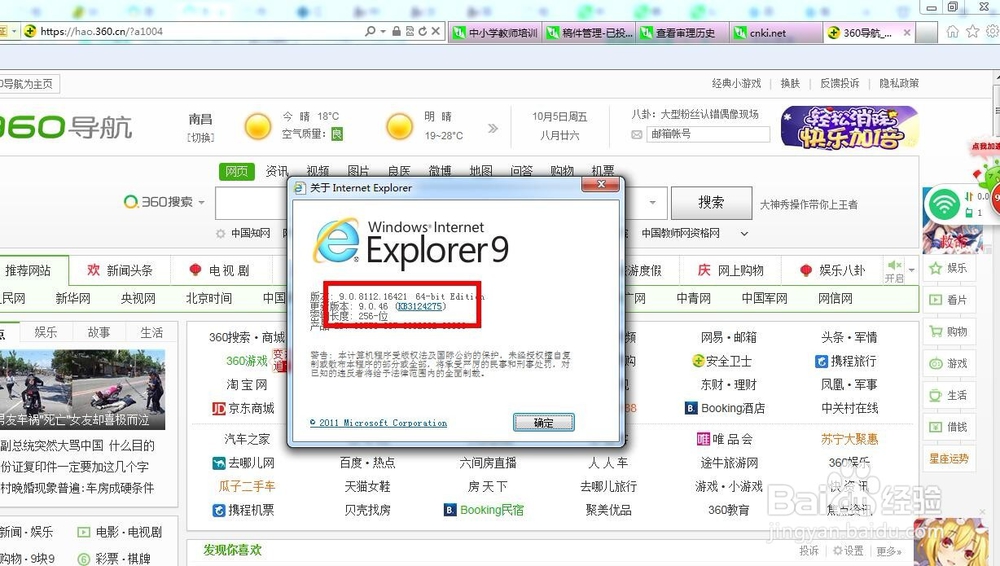Click the 轻松消除快乐加倍 banner
The height and width of the screenshot is (566, 1000).
(x=849, y=127)
